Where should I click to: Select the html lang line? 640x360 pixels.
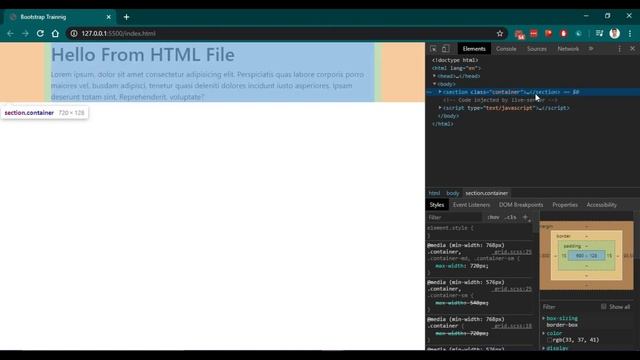[x=457, y=68]
